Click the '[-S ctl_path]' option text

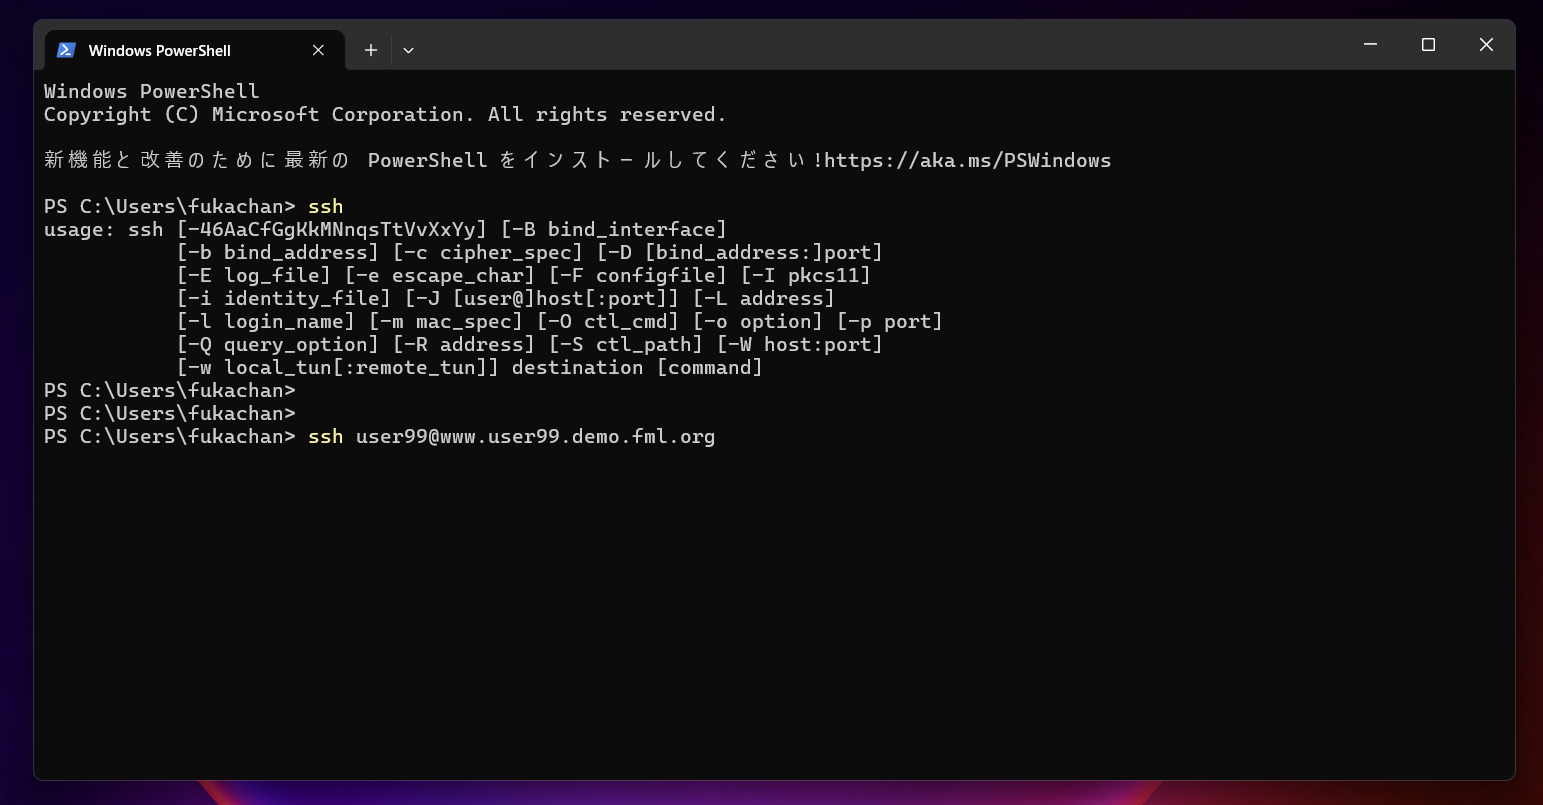626,344
